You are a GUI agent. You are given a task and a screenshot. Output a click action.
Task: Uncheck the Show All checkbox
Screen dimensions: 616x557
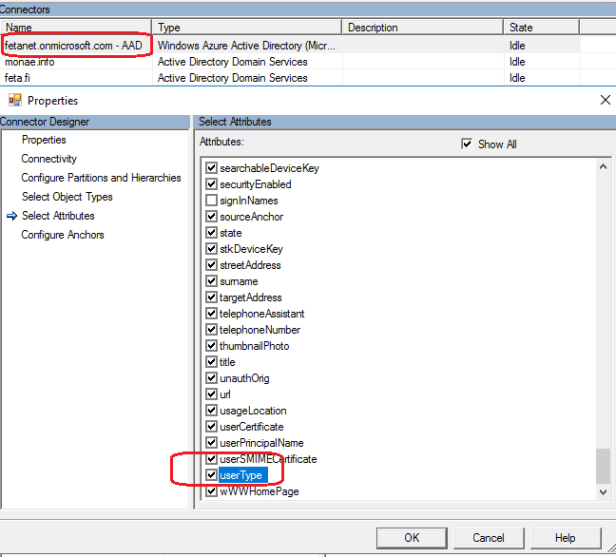click(x=466, y=144)
